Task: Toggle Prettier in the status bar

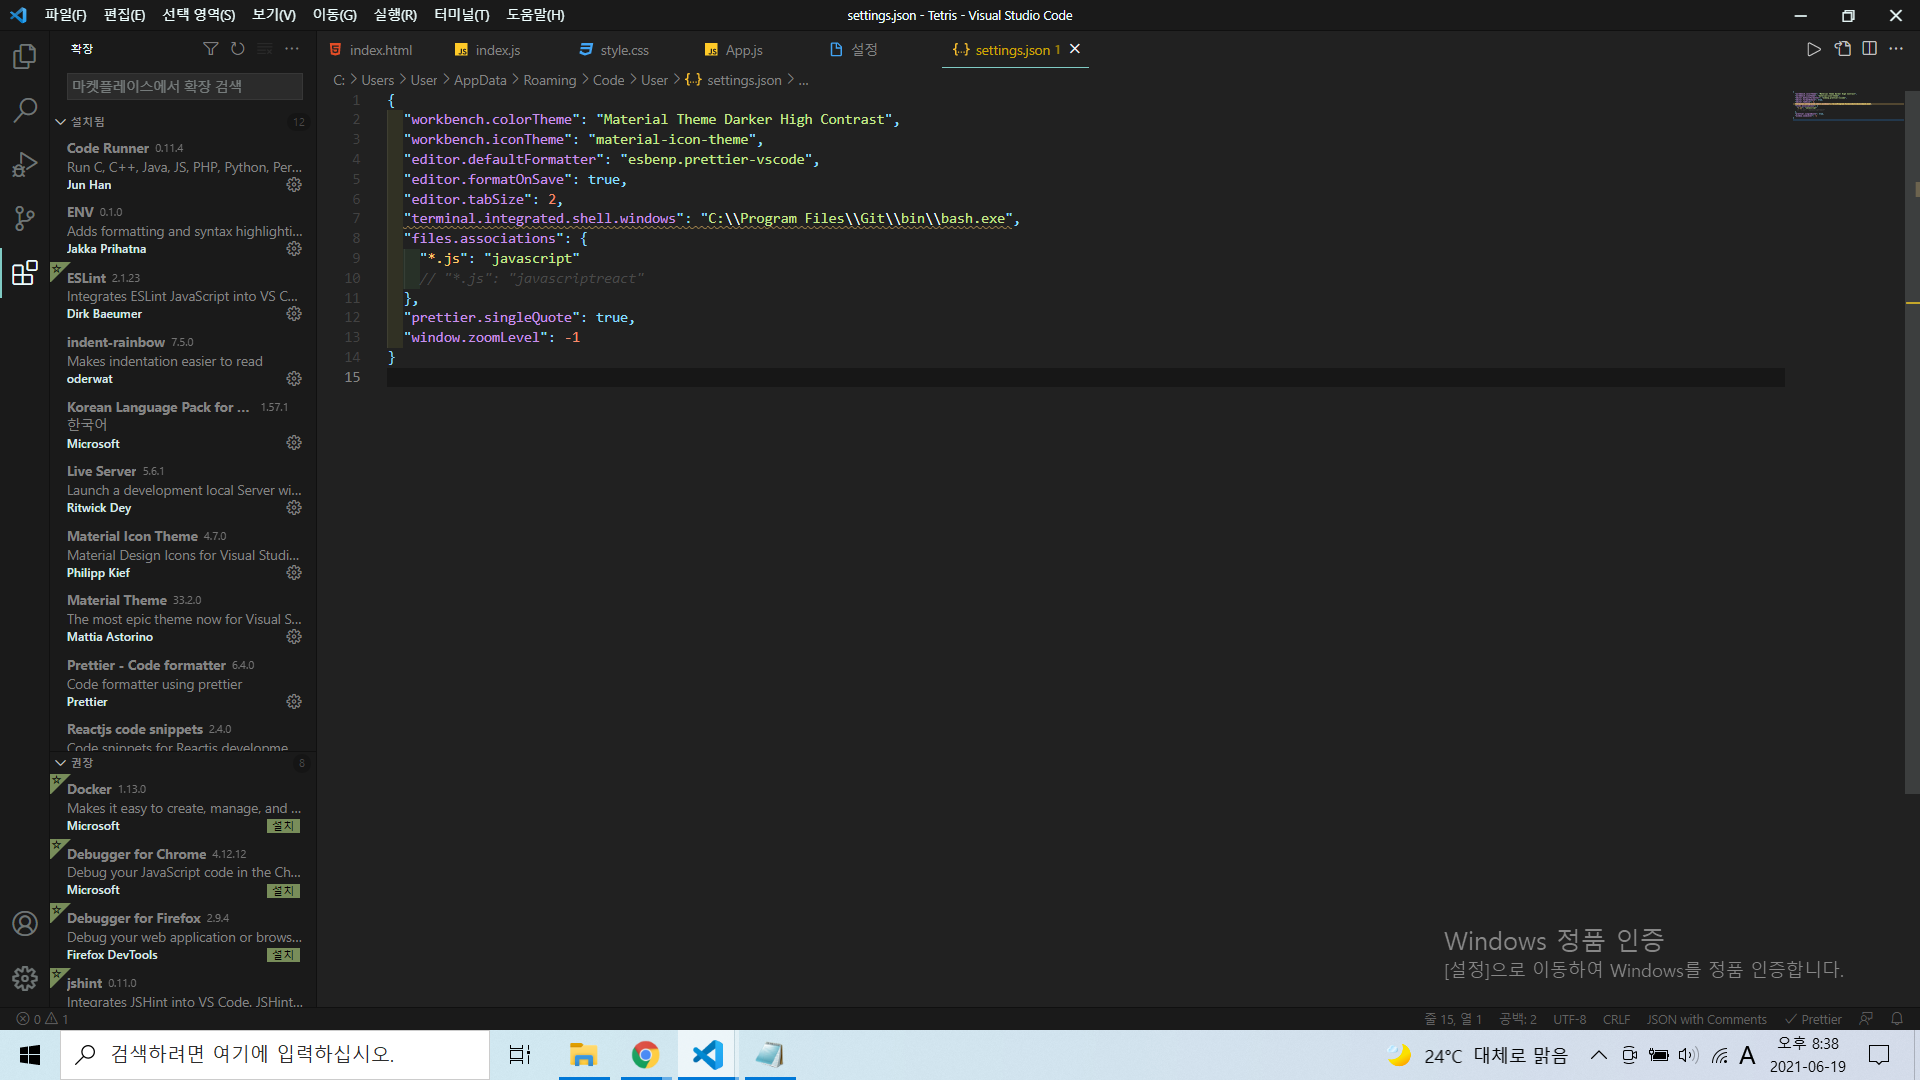Action: [1813, 1019]
